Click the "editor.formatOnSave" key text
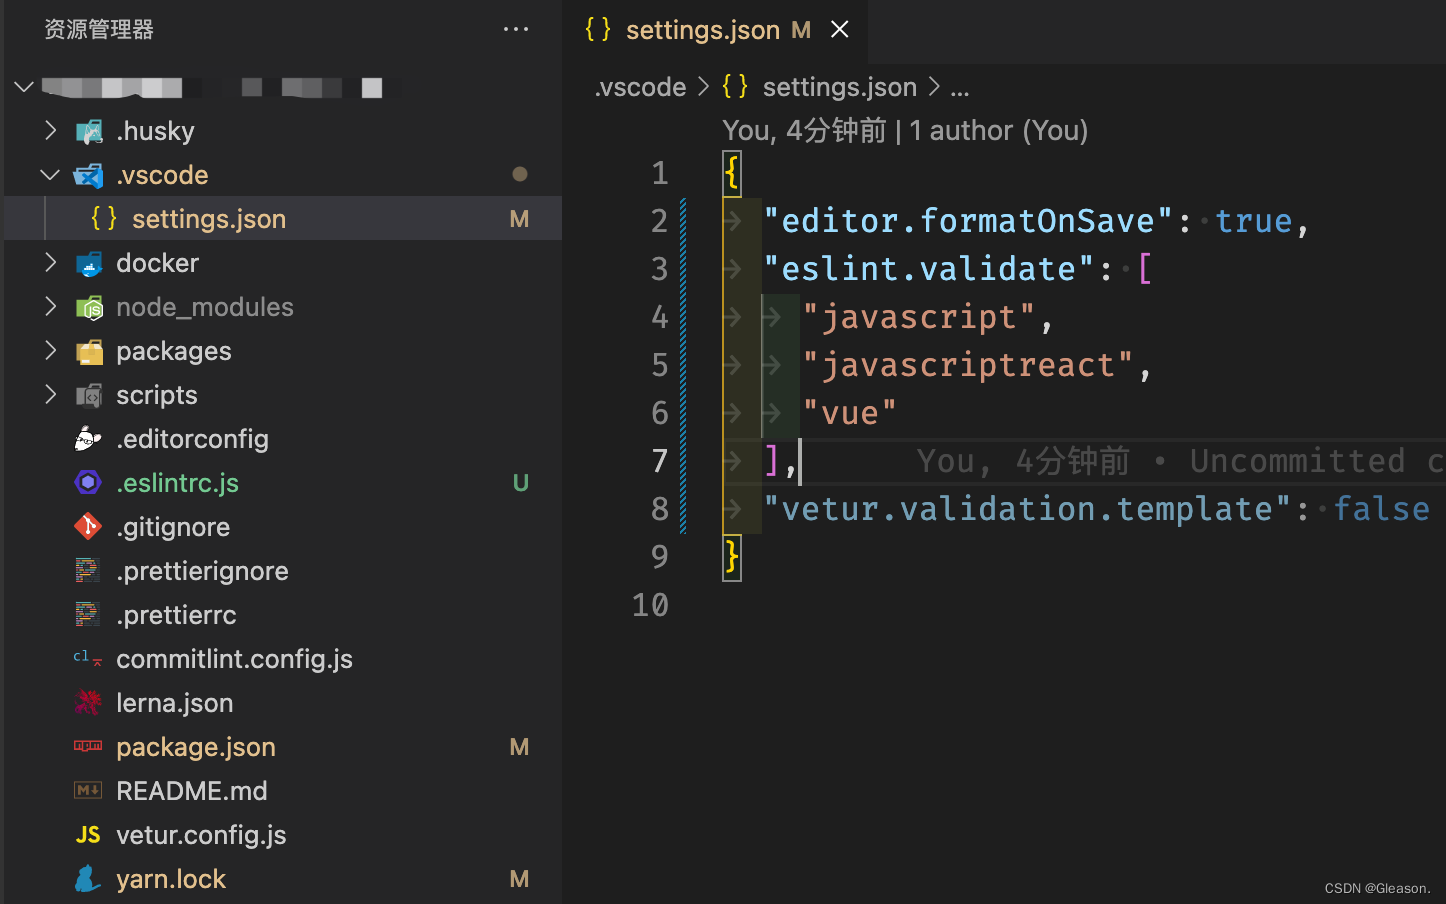Image resolution: width=1446 pixels, height=904 pixels. [x=968, y=221]
